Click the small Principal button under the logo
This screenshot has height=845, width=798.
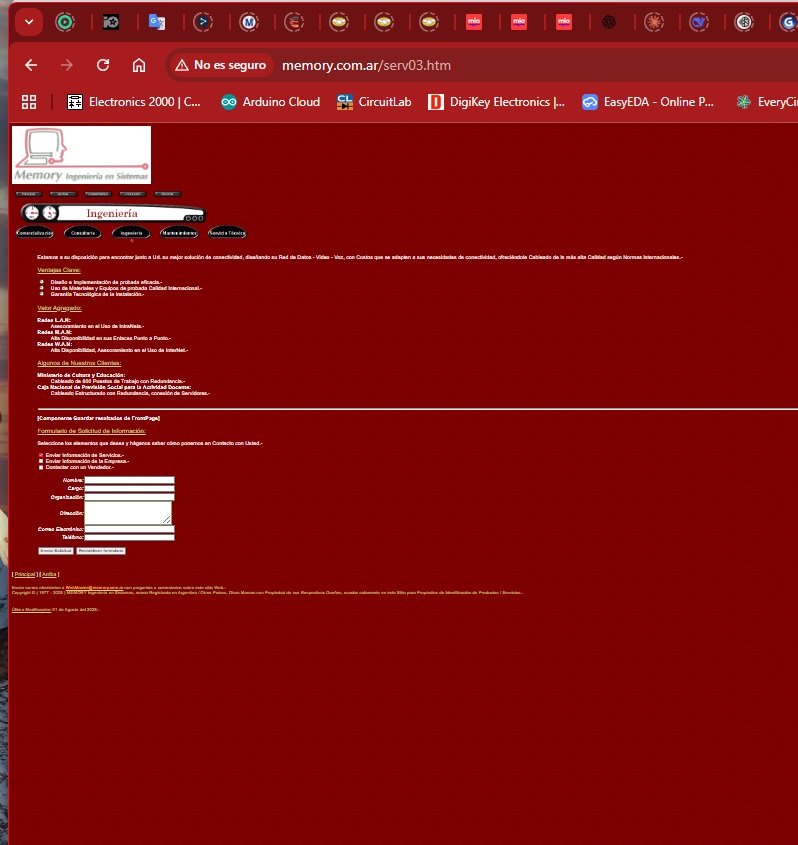coord(29,194)
